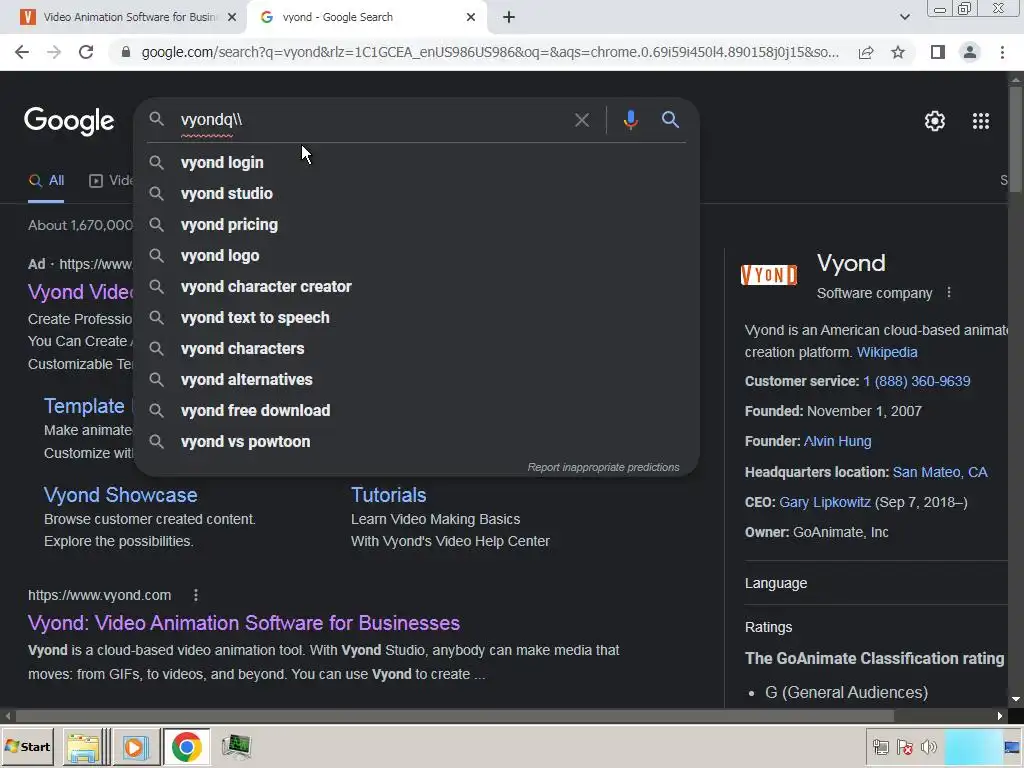1024x768 pixels.
Task: Choose the 'vyond login' suggestion
Action: pos(417,163)
